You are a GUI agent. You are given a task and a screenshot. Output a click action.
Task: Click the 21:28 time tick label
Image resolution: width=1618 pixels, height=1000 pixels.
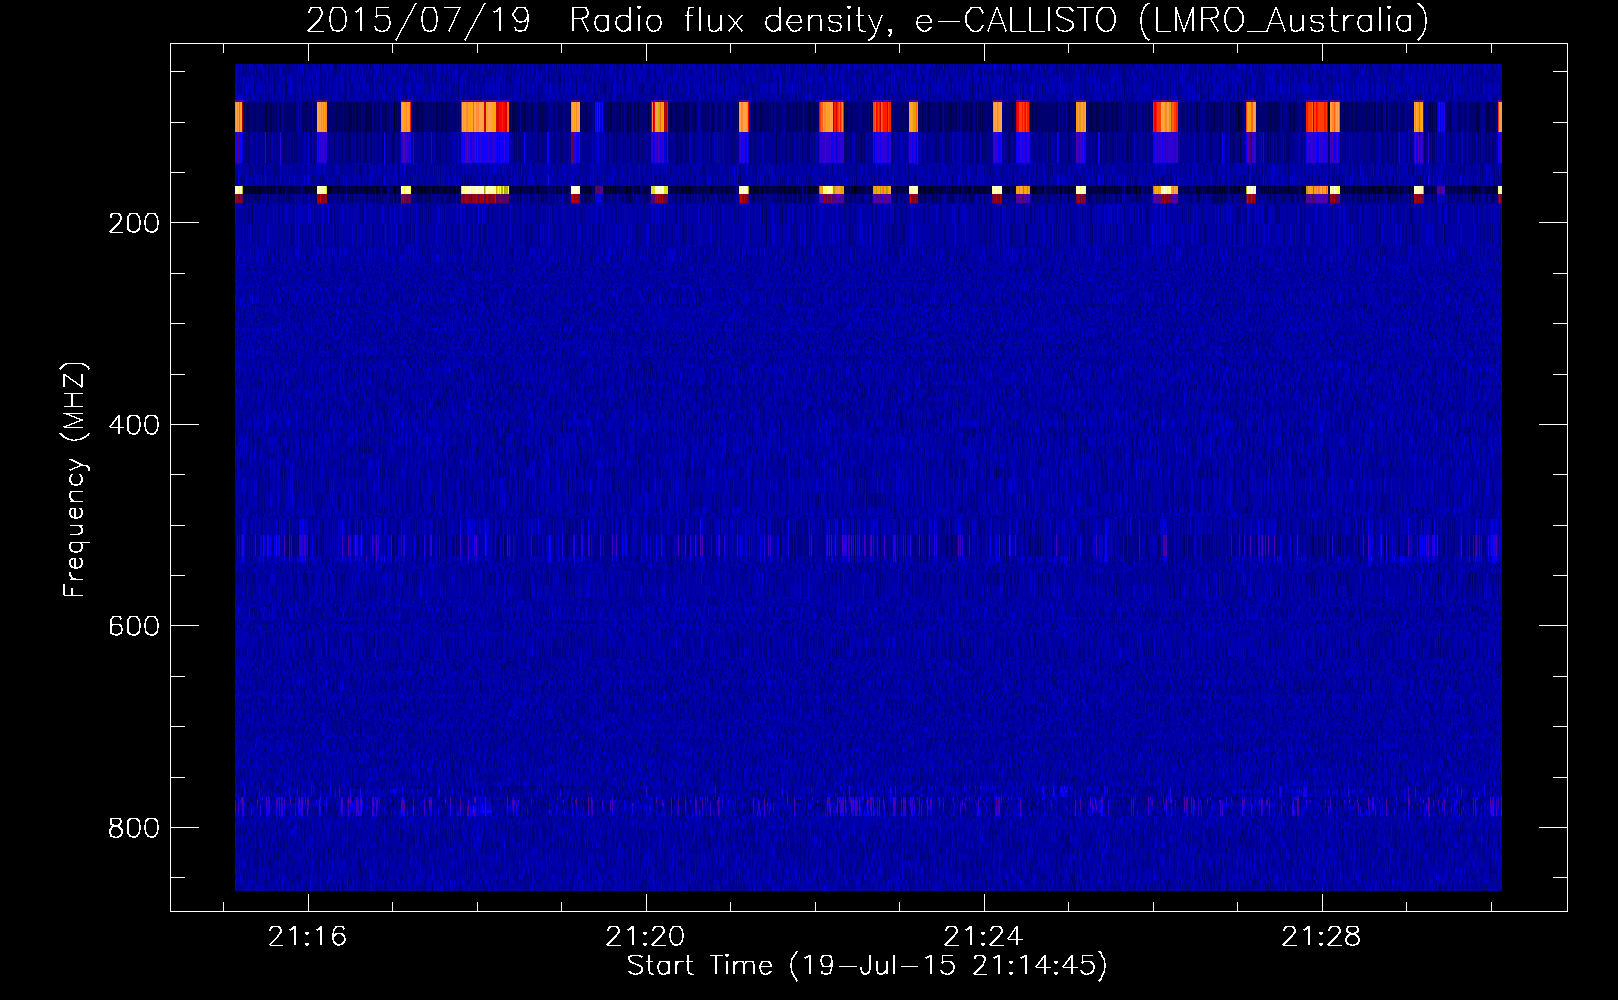[1321, 937]
